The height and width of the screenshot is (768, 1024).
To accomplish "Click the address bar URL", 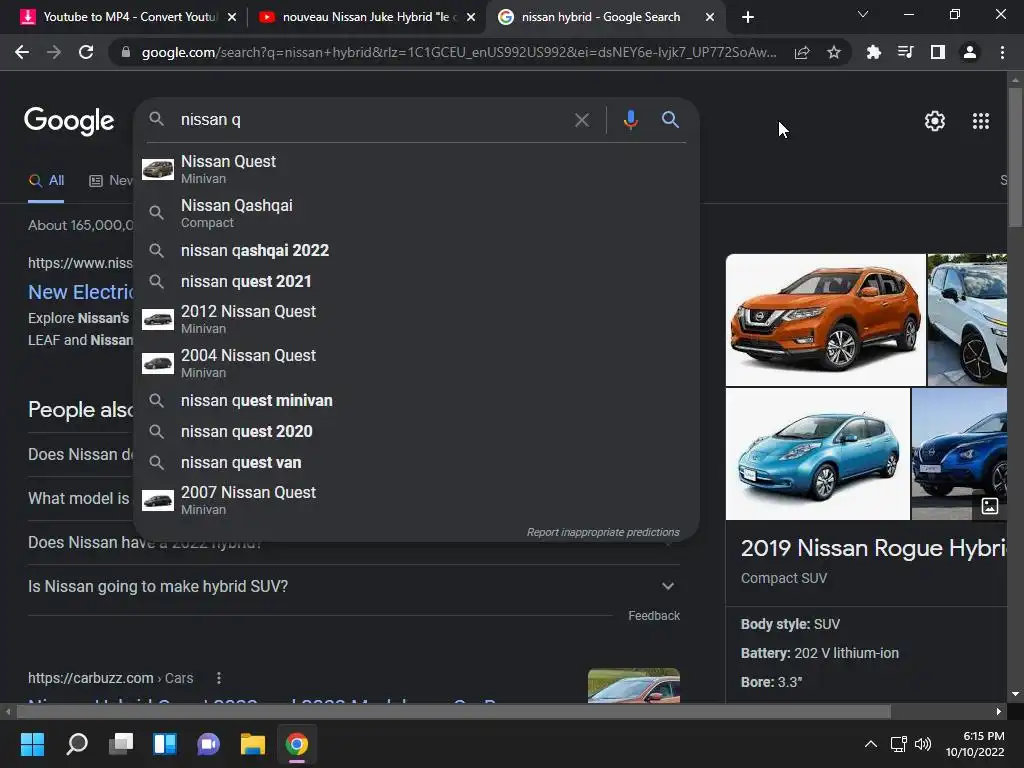I will [x=458, y=52].
